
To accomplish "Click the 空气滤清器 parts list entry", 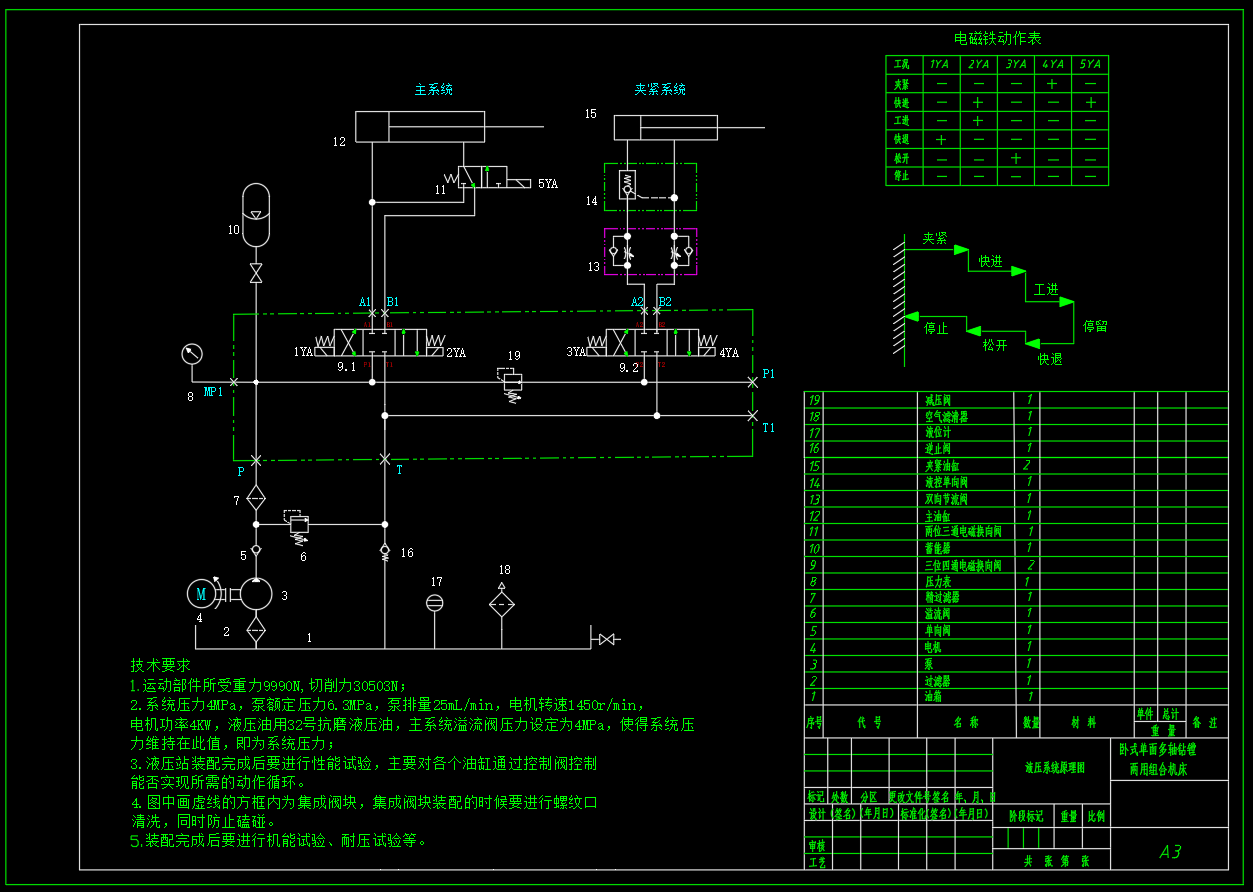I will pos(946,417).
